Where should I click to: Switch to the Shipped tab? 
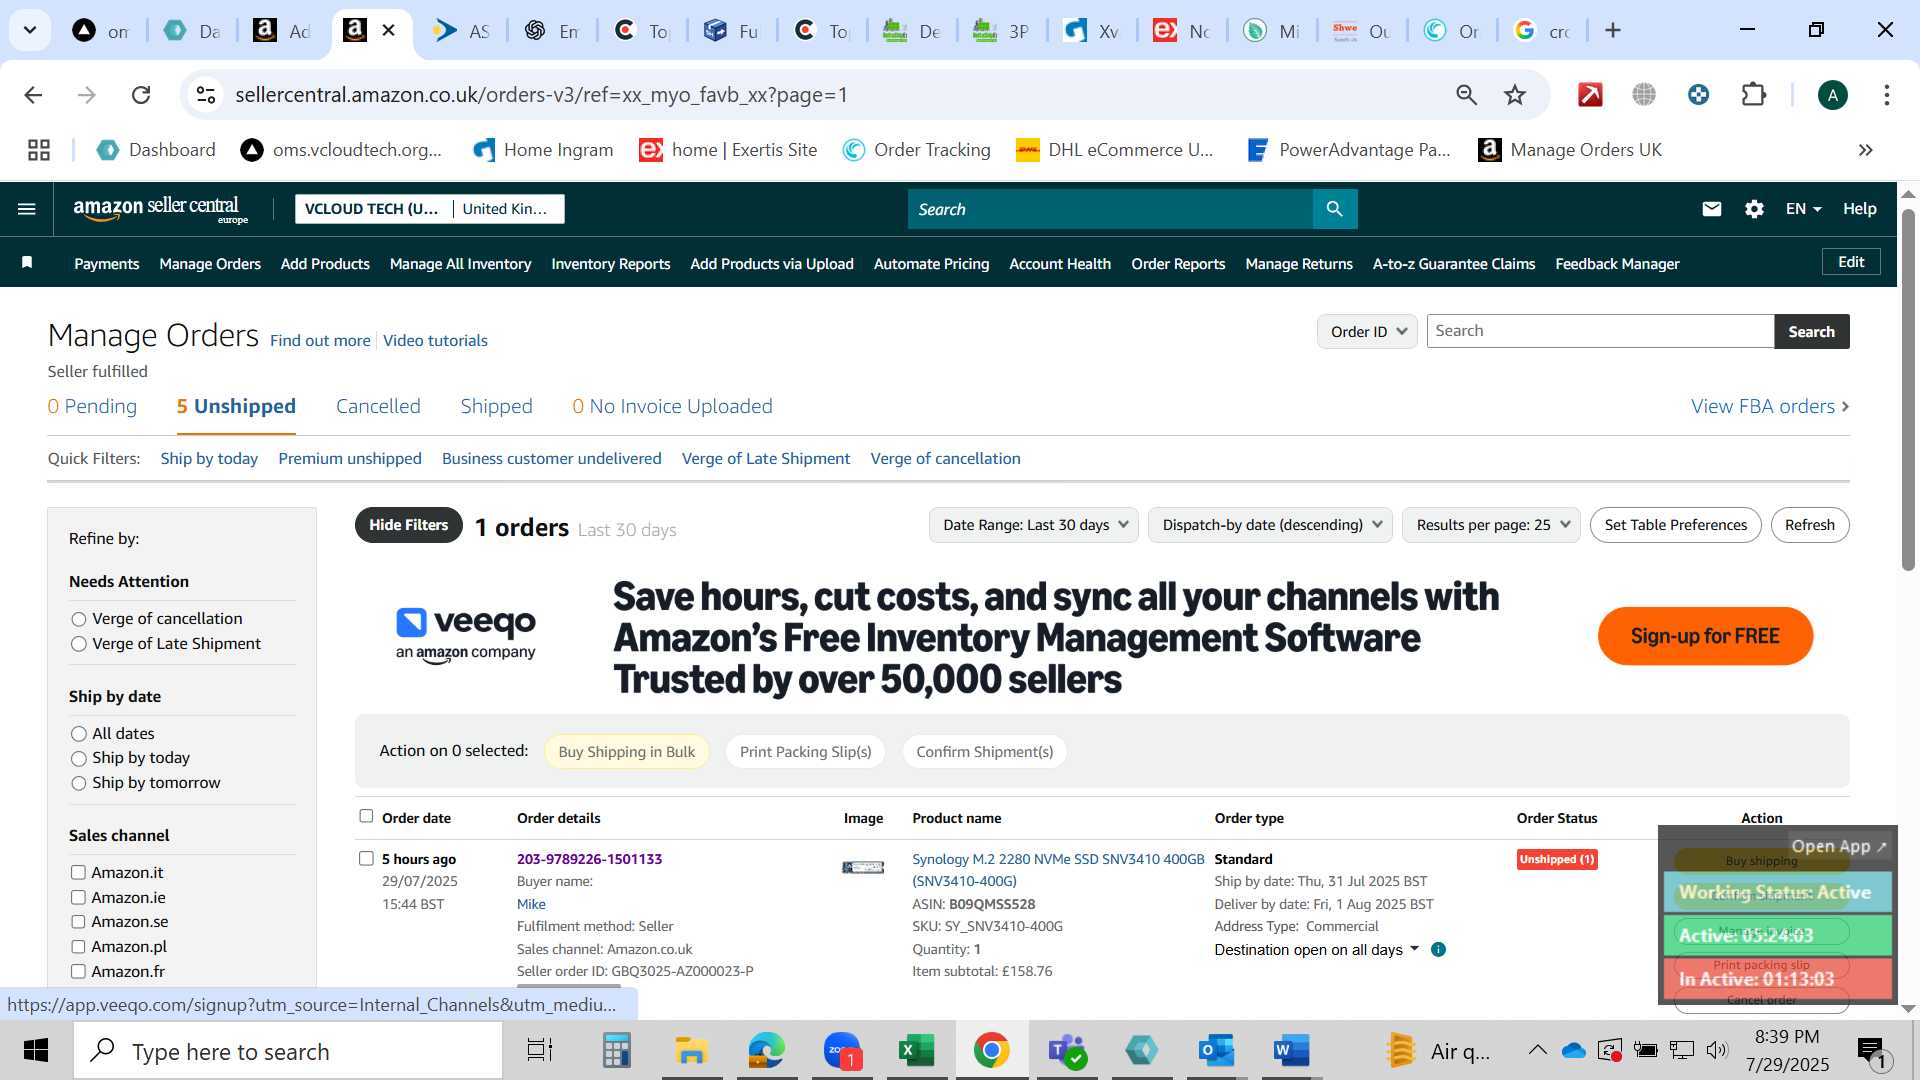pyautogui.click(x=496, y=406)
